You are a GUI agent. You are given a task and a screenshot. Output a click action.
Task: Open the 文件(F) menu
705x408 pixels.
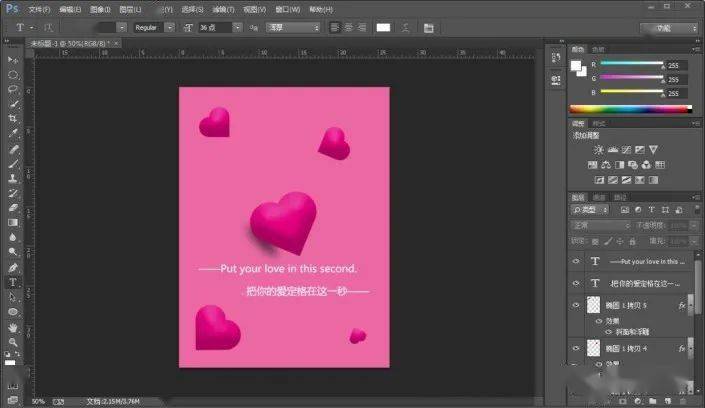pyautogui.click(x=39, y=8)
